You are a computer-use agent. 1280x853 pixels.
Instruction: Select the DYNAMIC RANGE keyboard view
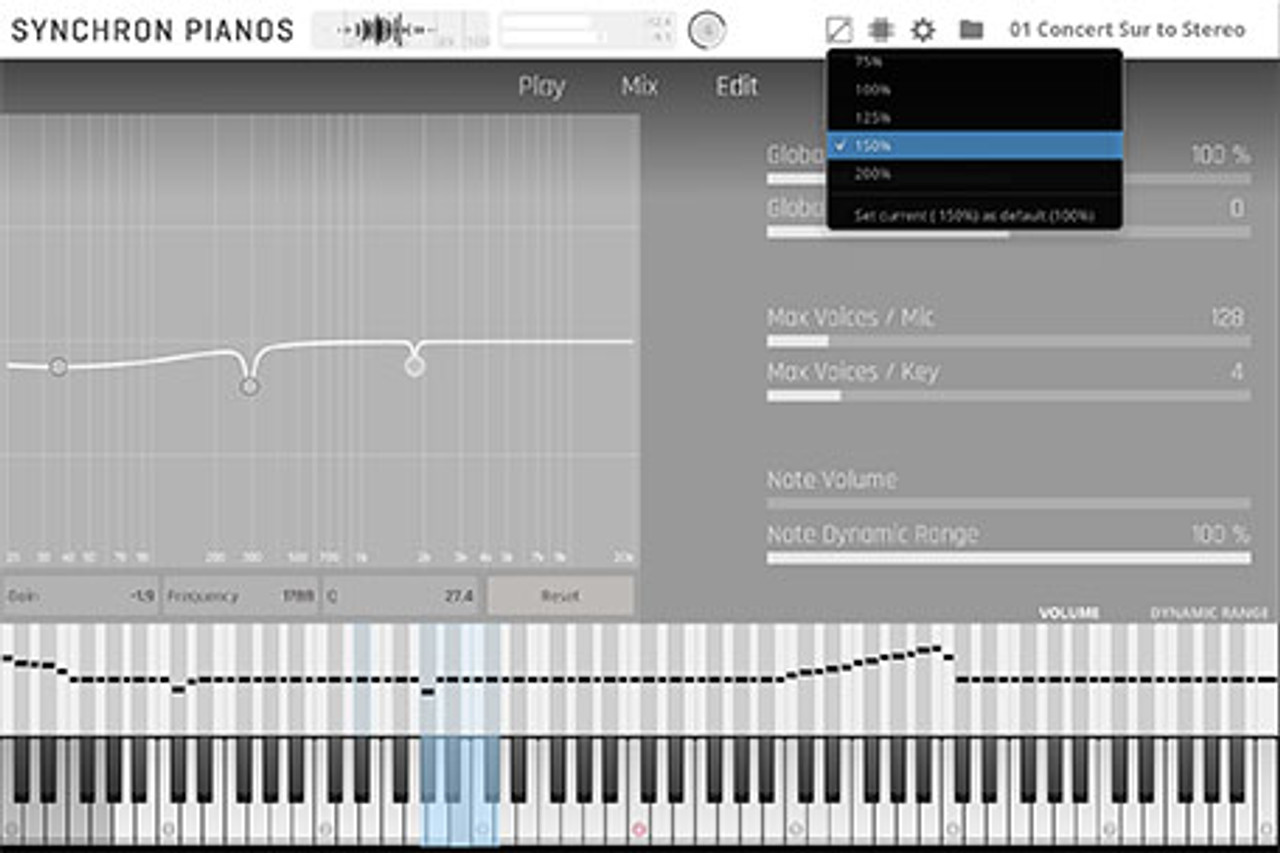tap(1209, 613)
